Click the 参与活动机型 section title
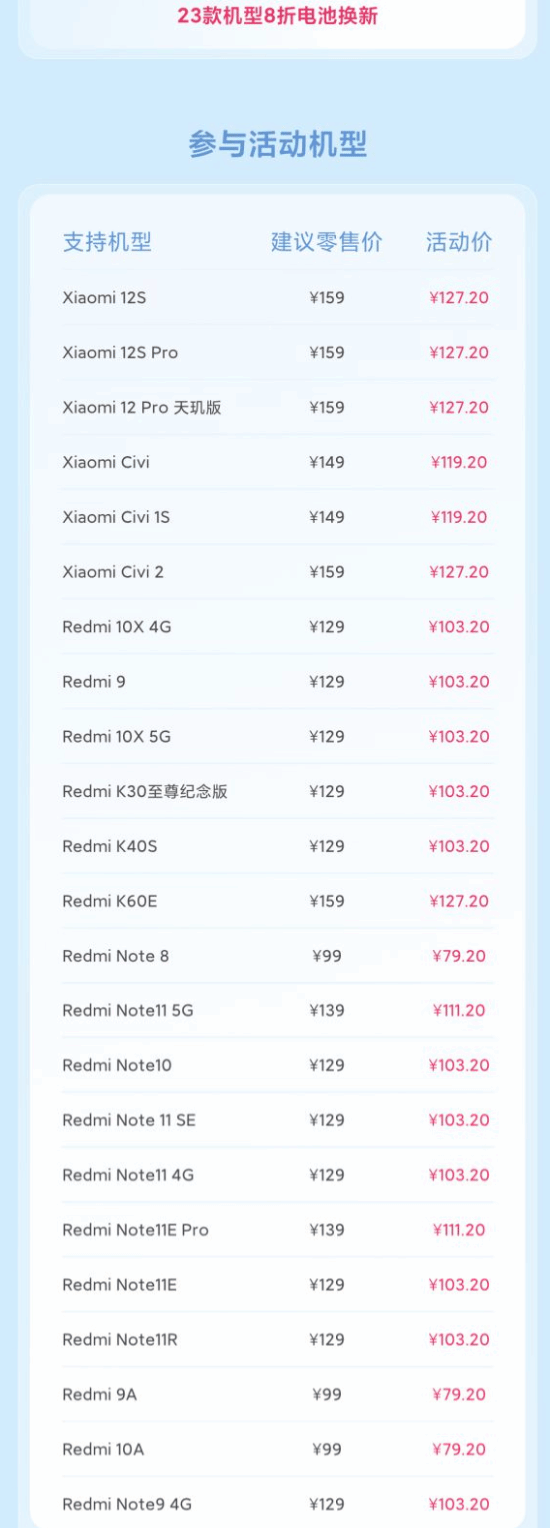The image size is (550, 1528). click(x=278, y=144)
